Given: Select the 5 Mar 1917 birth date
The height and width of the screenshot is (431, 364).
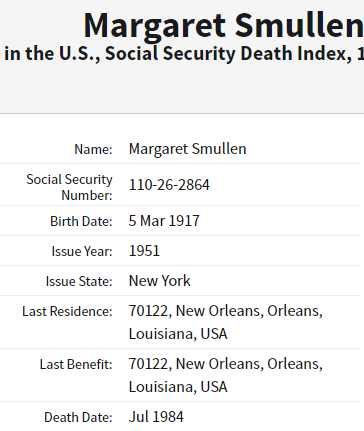Looking at the screenshot, I should pyautogui.click(x=164, y=221).
